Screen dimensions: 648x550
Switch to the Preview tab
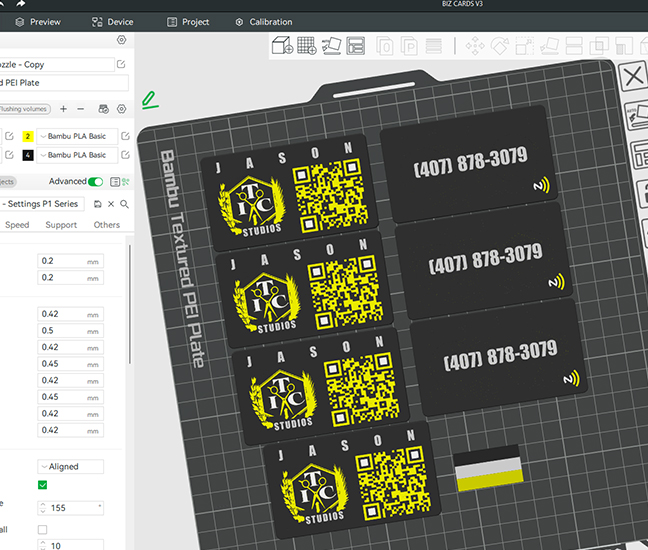pos(38,22)
